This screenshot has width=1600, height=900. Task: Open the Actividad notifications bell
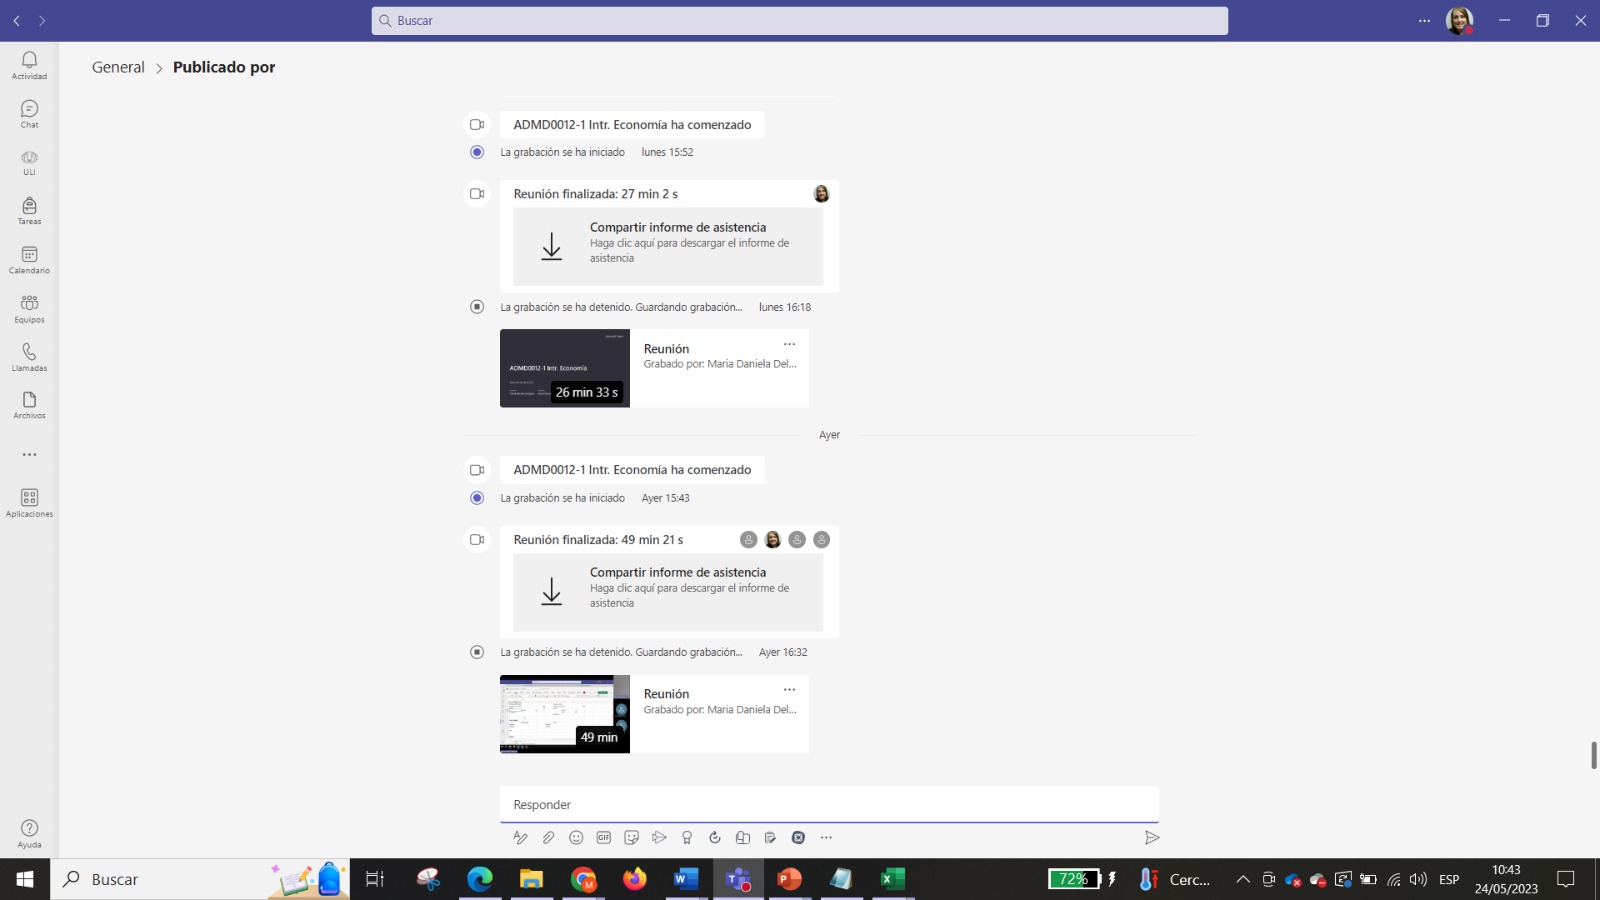[29, 65]
